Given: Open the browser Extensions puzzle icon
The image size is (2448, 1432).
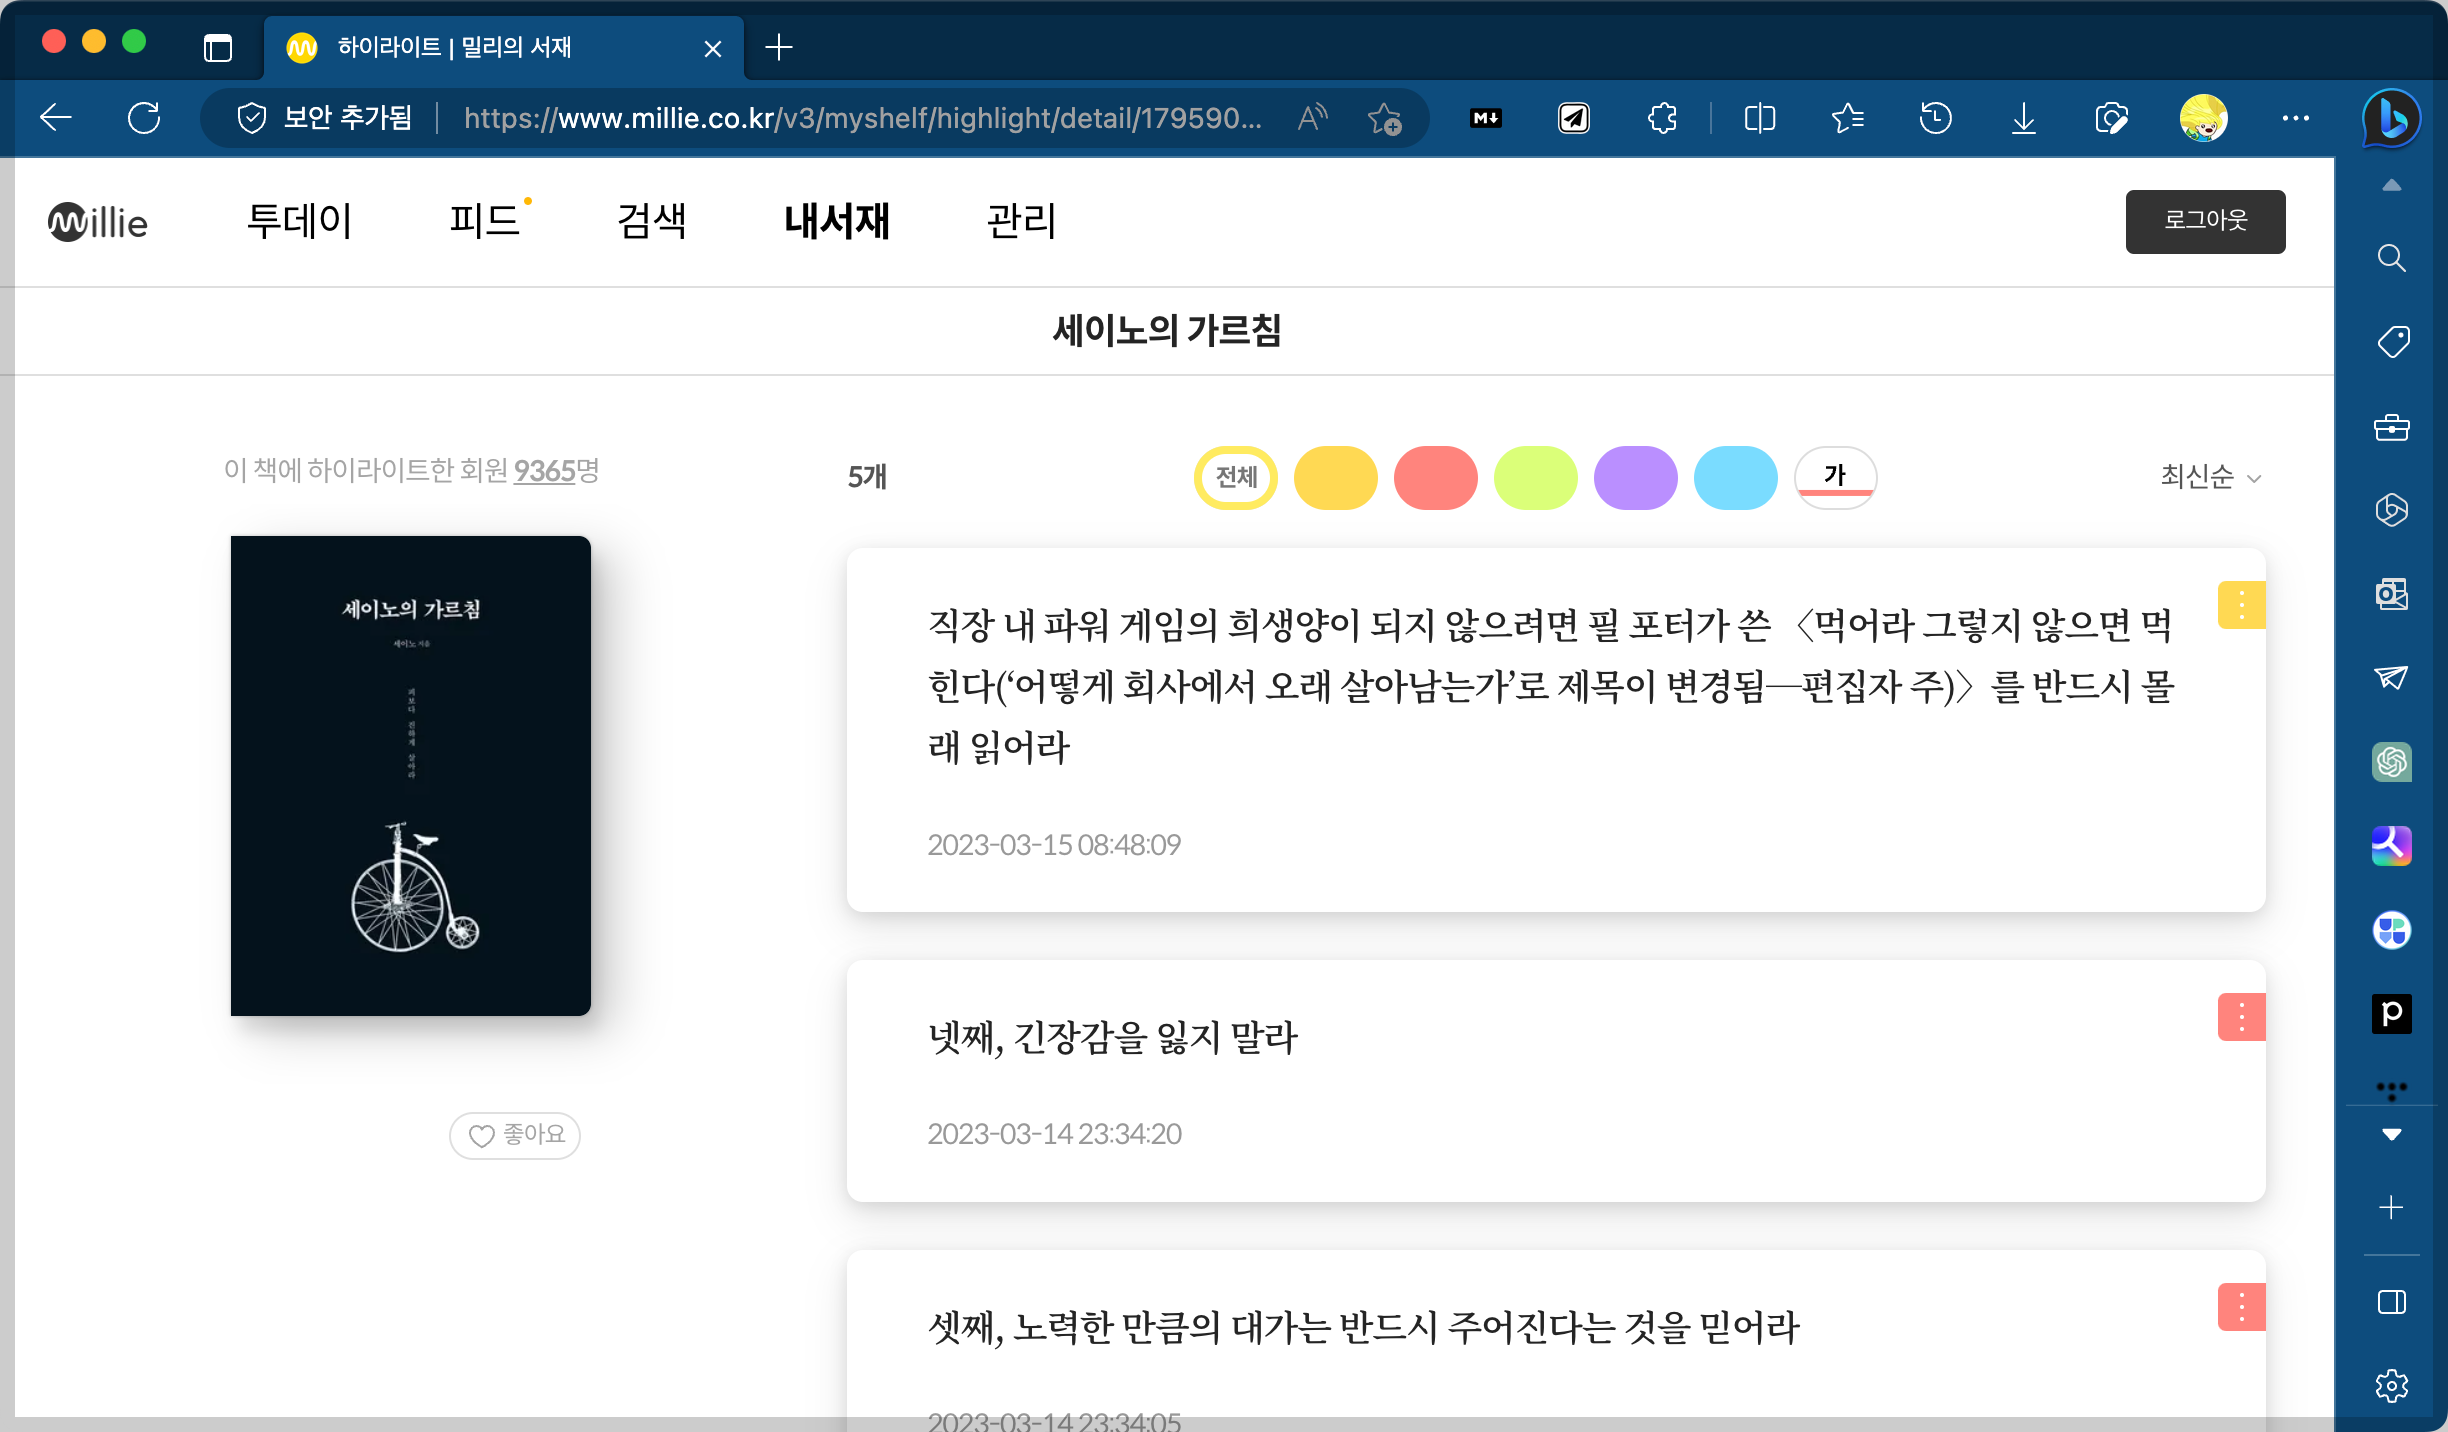Looking at the screenshot, I should coord(1662,118).
